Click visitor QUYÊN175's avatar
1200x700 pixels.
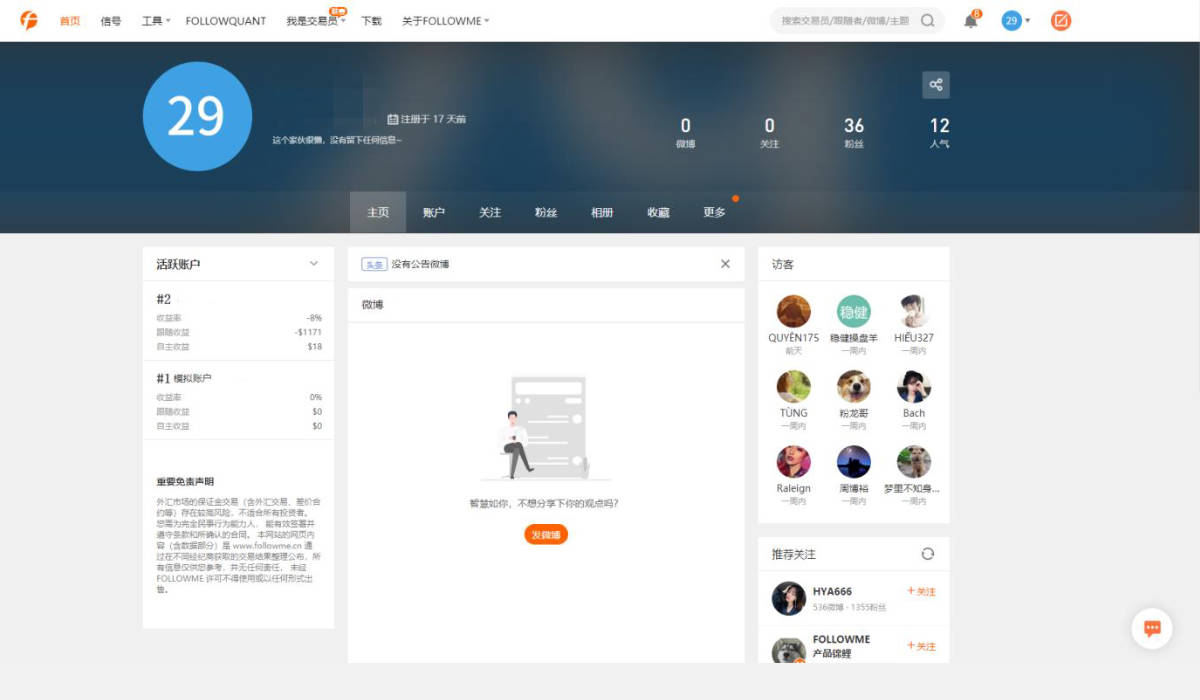tap(792, 311)
